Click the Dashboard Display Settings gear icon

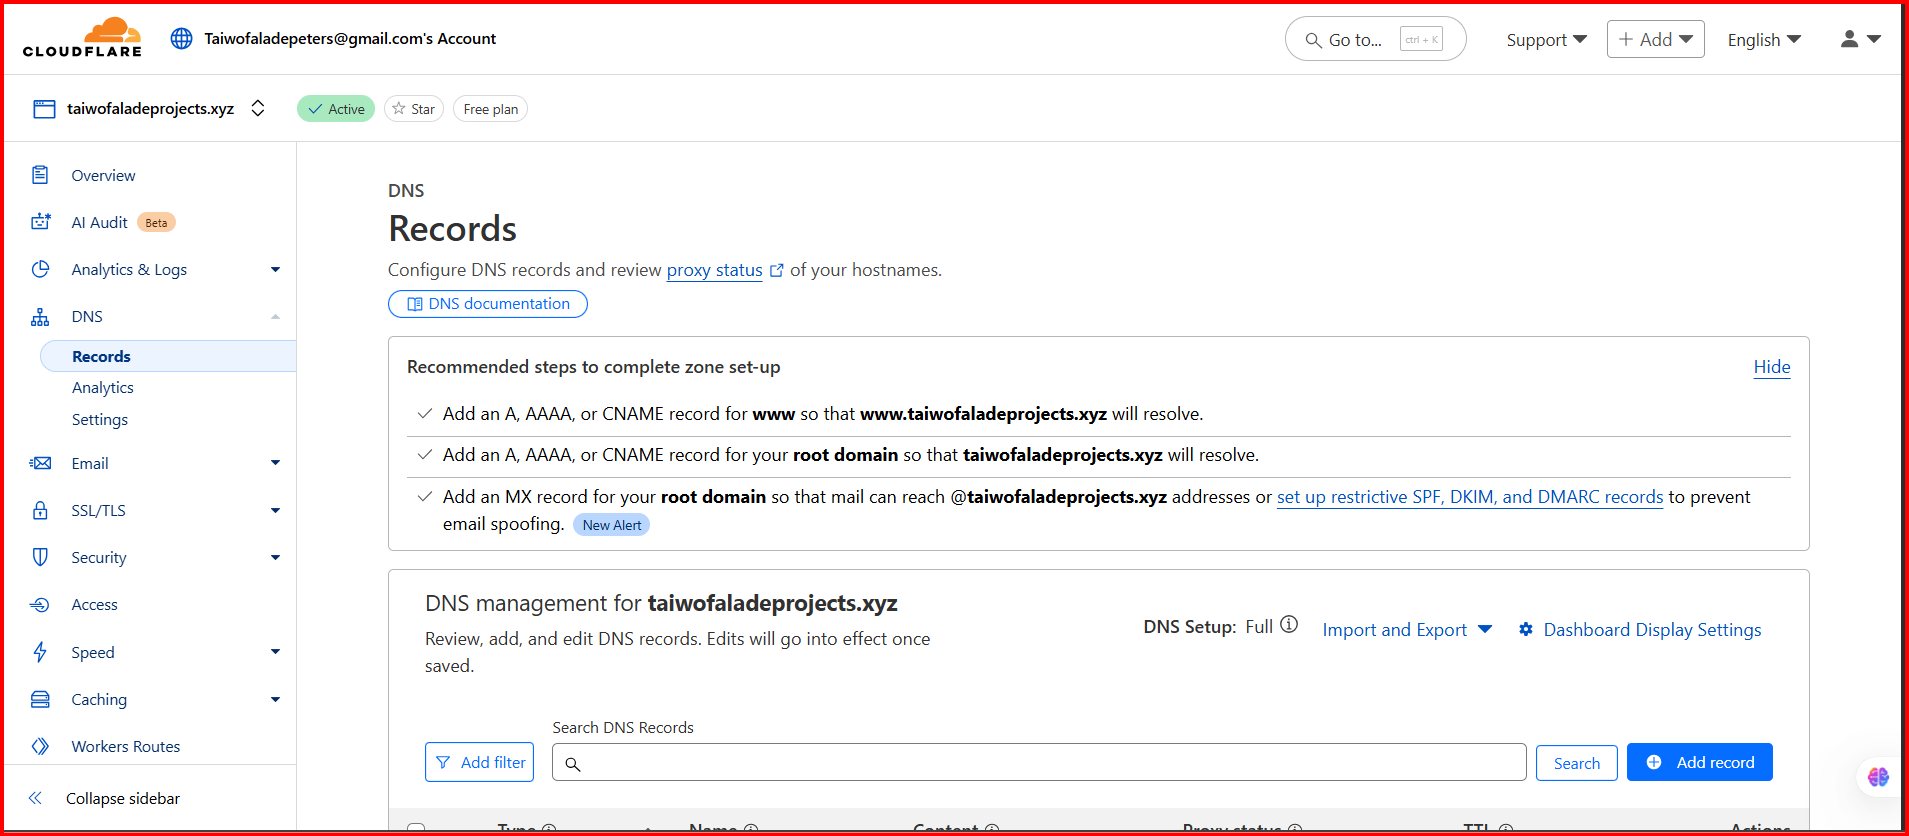(x=1526, y=629)
